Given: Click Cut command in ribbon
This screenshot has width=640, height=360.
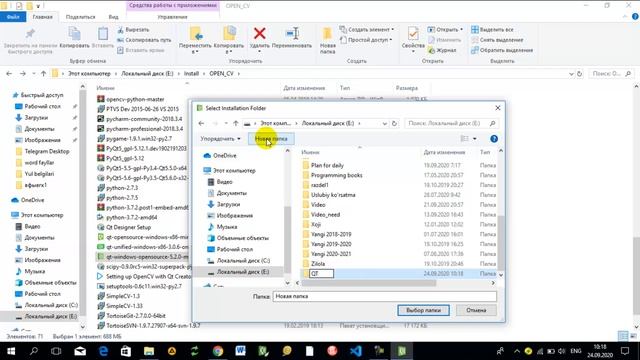Looking at the screenshot, I should pyautogui.click(x=133, y=30).
